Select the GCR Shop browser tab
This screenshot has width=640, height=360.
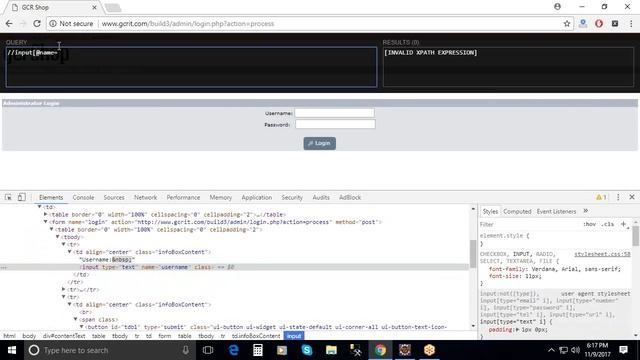tap(53, 7)
